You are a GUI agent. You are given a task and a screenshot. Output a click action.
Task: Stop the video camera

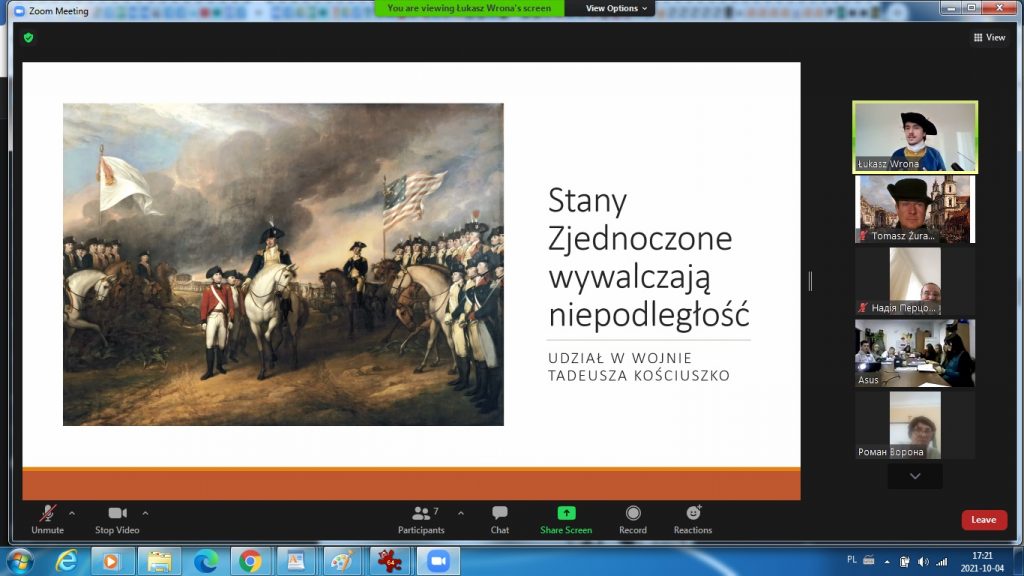pos(117,514)
